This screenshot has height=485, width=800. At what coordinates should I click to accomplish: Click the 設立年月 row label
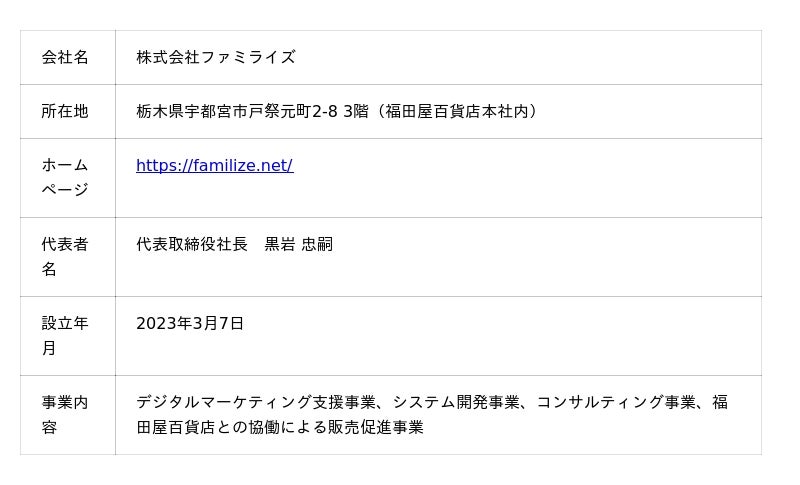pyautogui.click(x=65, y=335)
